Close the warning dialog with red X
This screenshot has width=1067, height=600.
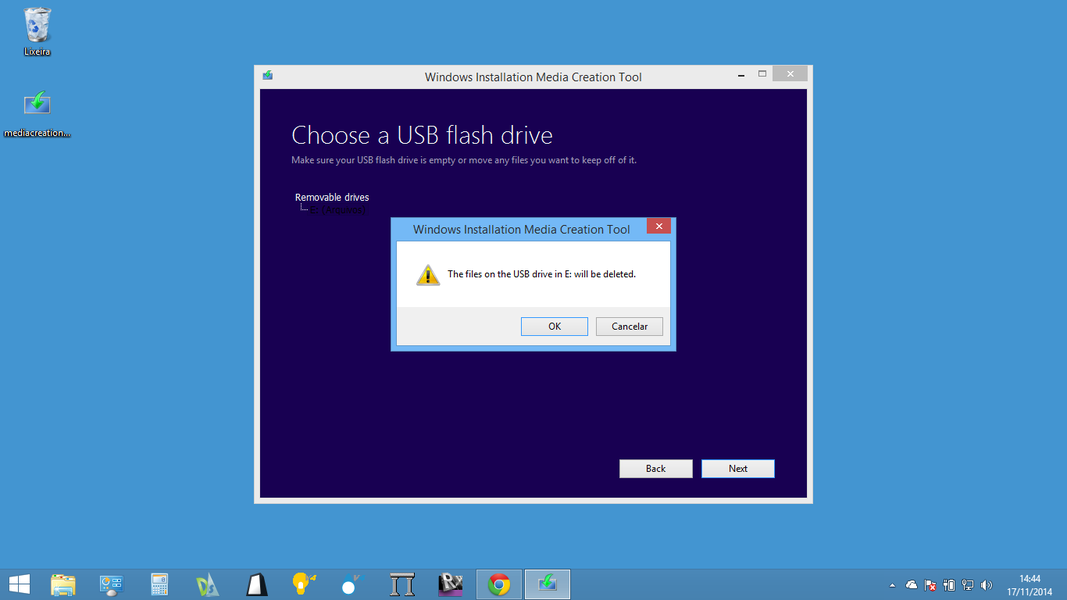pos(658,226)
